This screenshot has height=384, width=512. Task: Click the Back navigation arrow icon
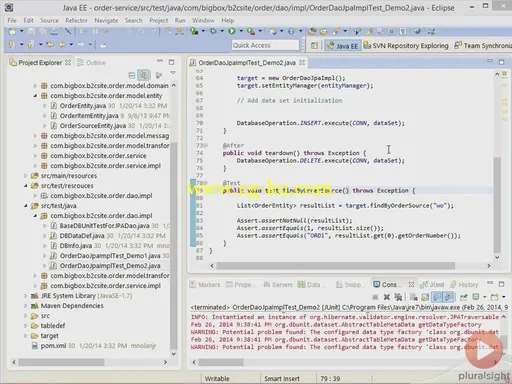point(62,44)
